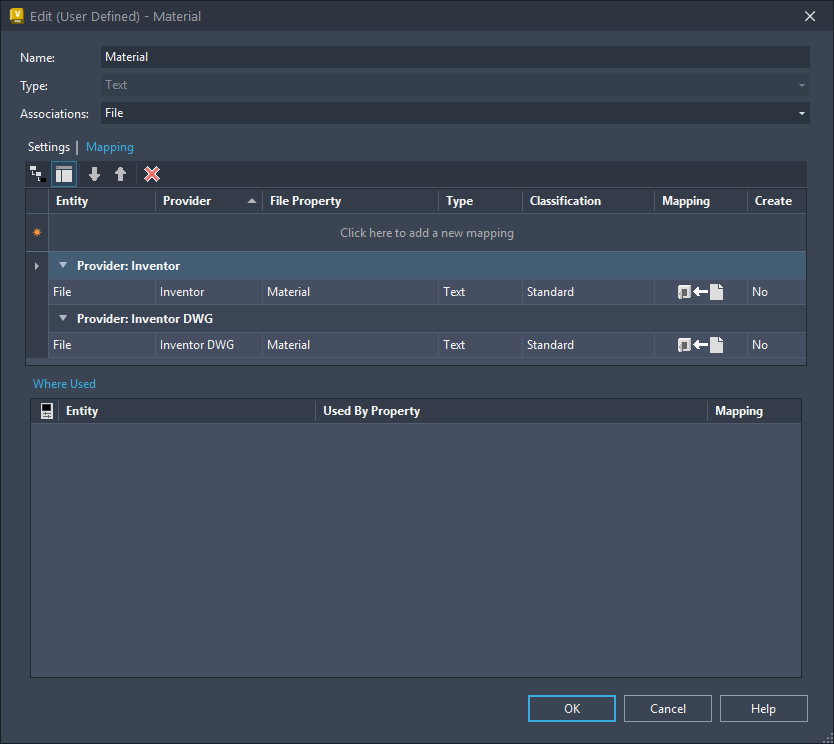Click the orange new-row asterisk icon
This screenshot has width=834, height=744.
(x=37, y=232)
